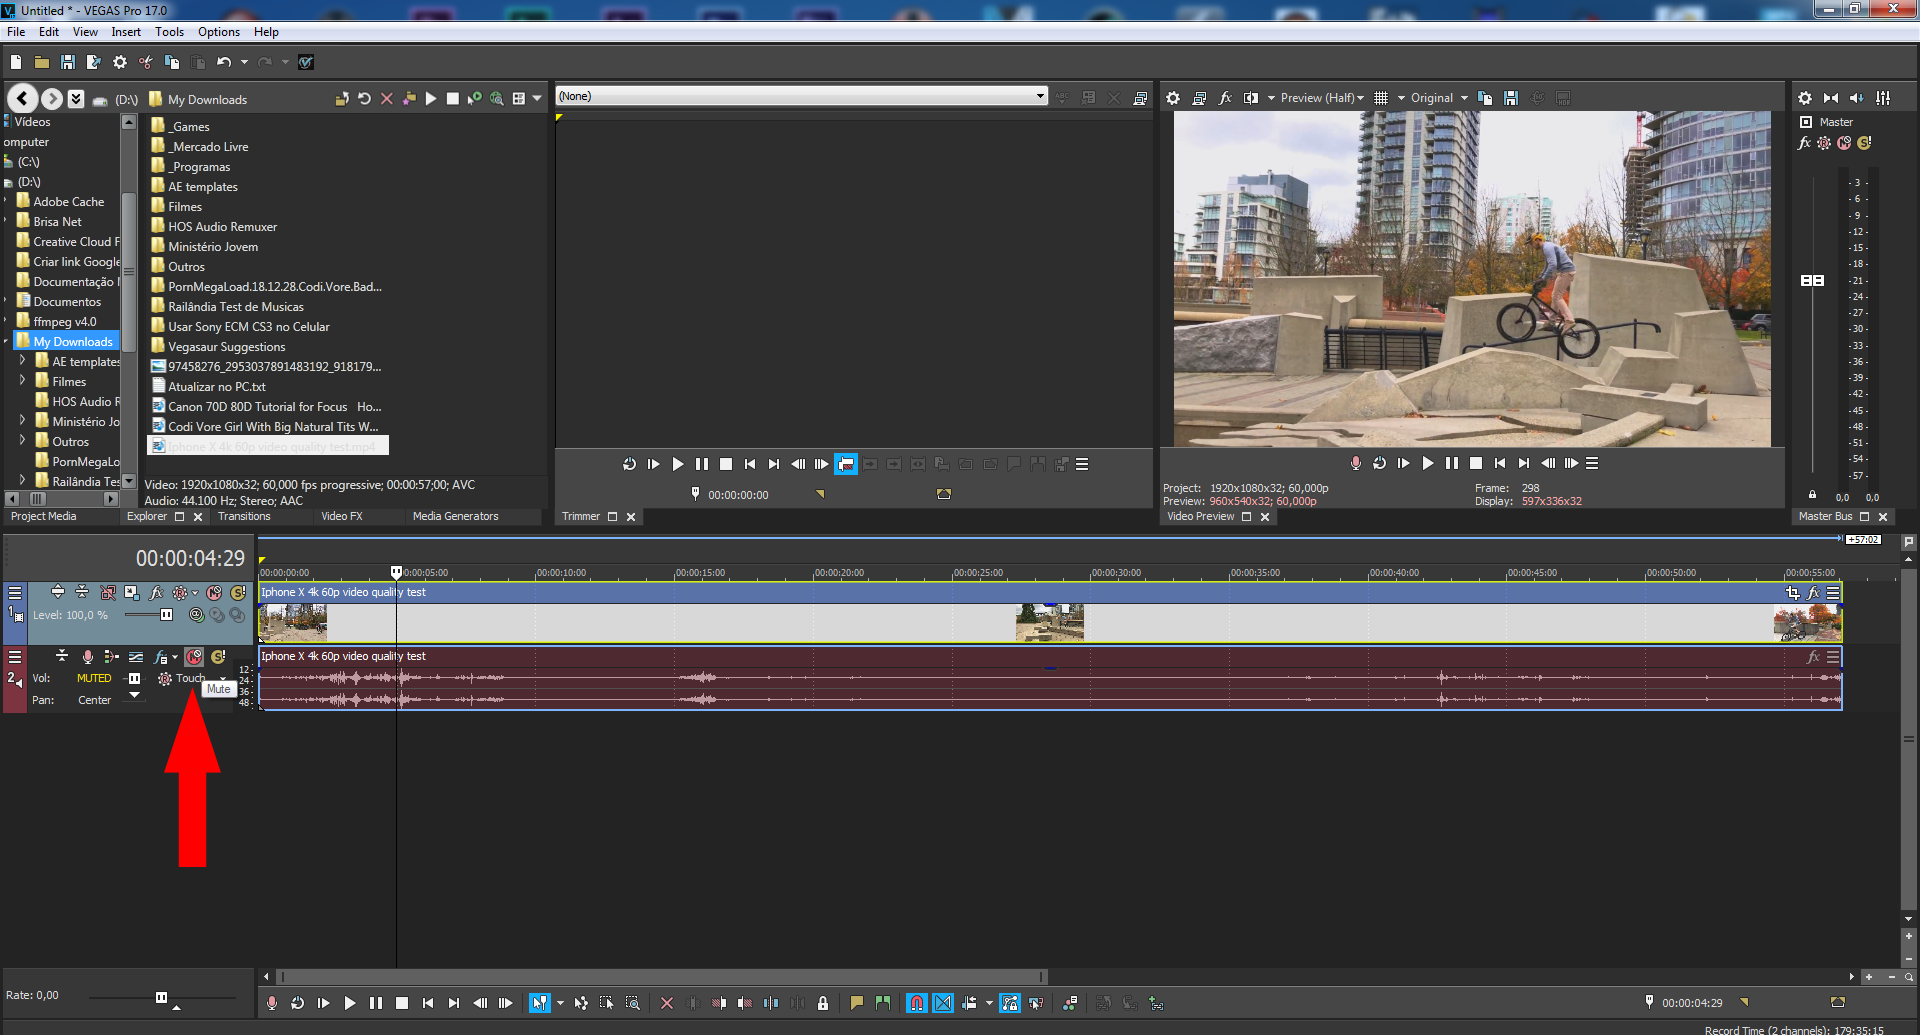Click the middle thumbnail of the video clip
1920x1035 pixels.
click(x=1049, y=623)
